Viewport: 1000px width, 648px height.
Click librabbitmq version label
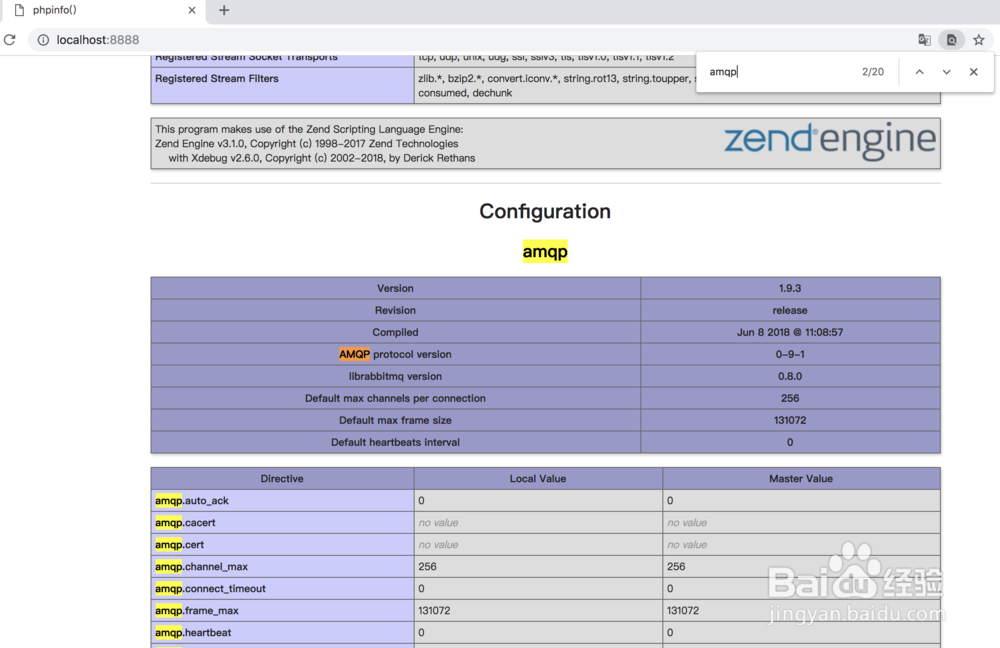[395, 376]
